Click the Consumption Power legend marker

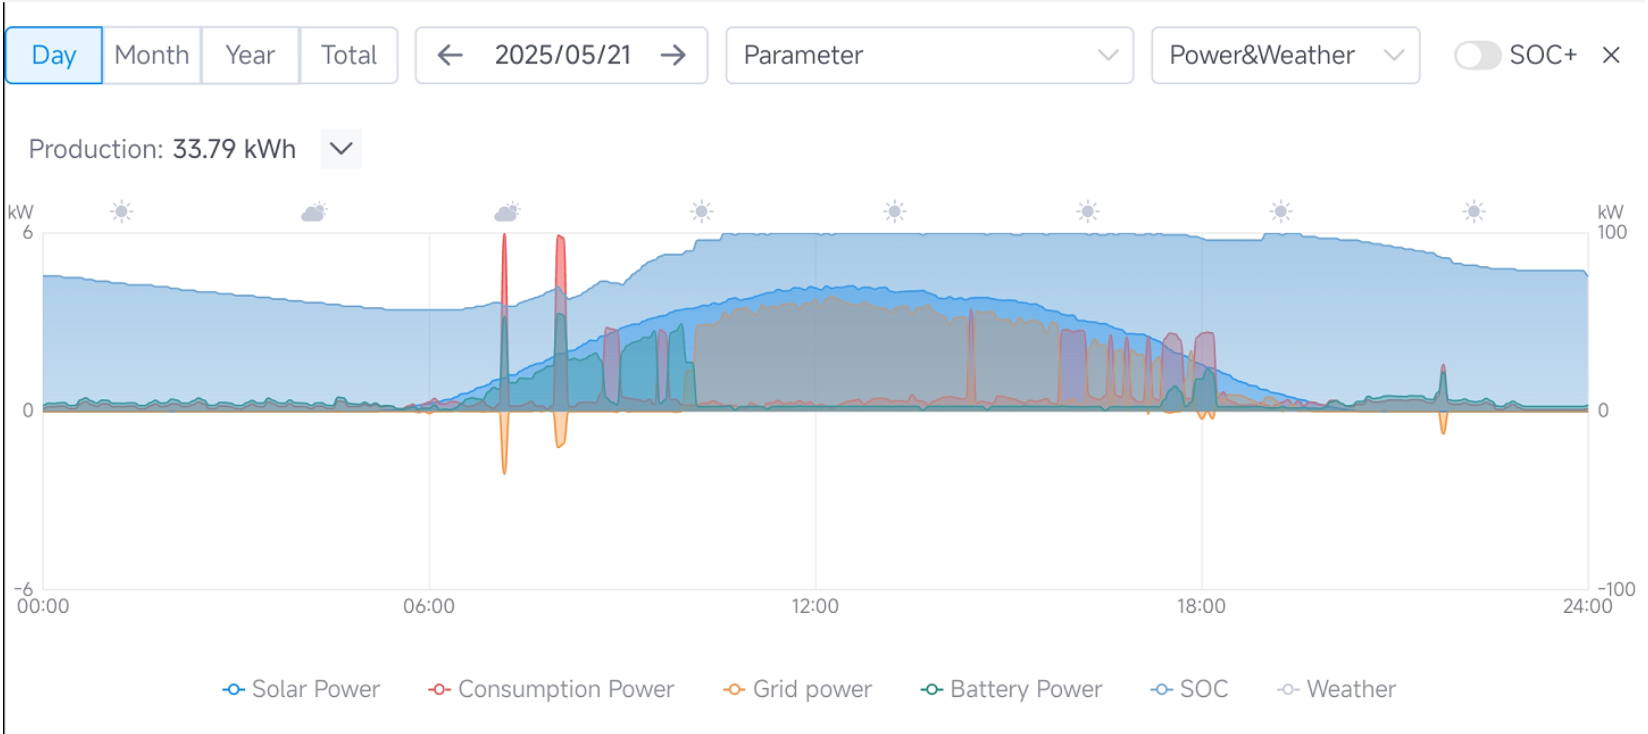[x=439, y=690]
